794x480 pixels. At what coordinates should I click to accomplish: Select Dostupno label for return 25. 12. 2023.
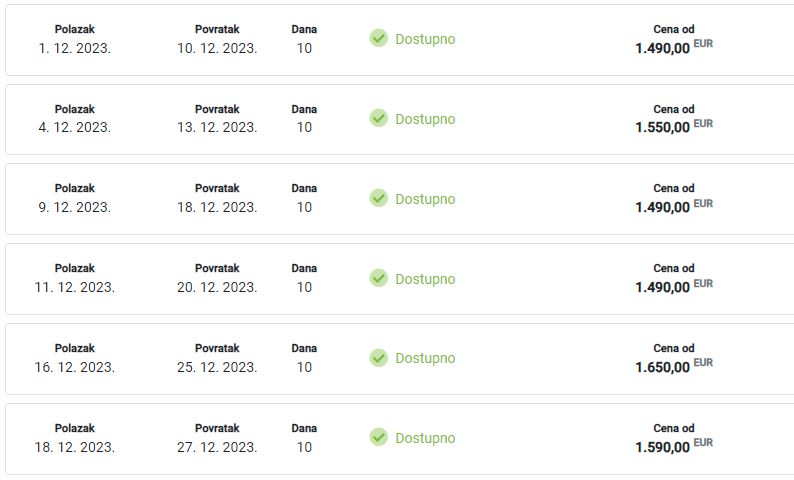click(425, 358)
